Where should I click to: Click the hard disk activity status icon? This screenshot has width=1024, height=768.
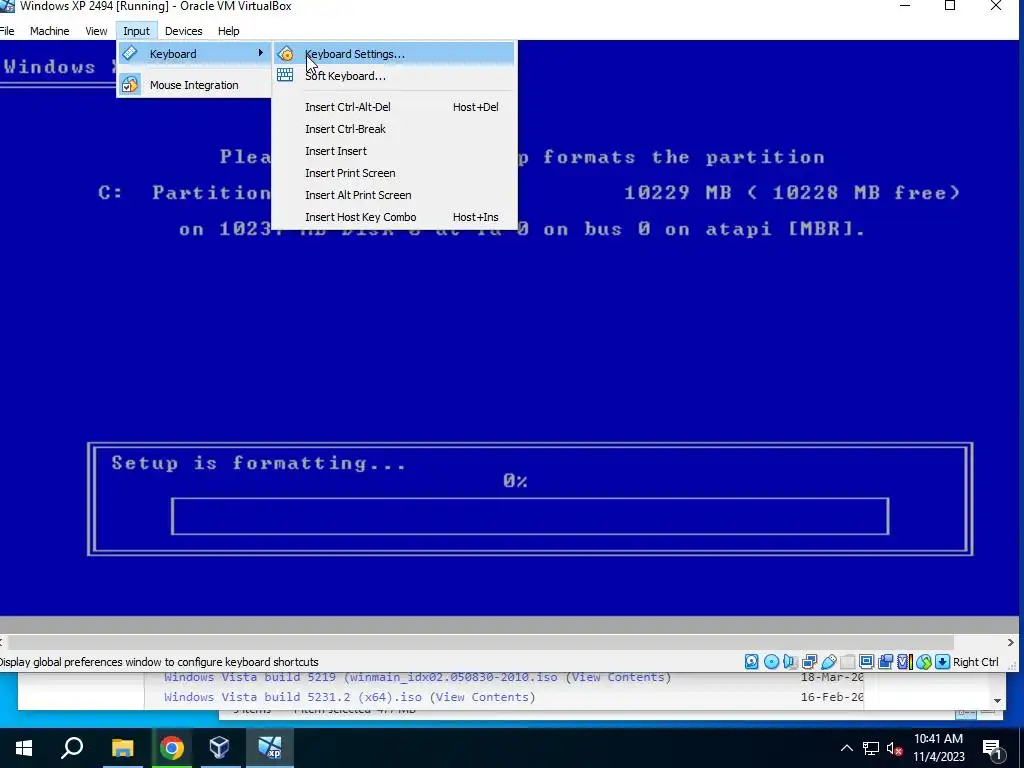pyautogui.click(x=752, y=662)
